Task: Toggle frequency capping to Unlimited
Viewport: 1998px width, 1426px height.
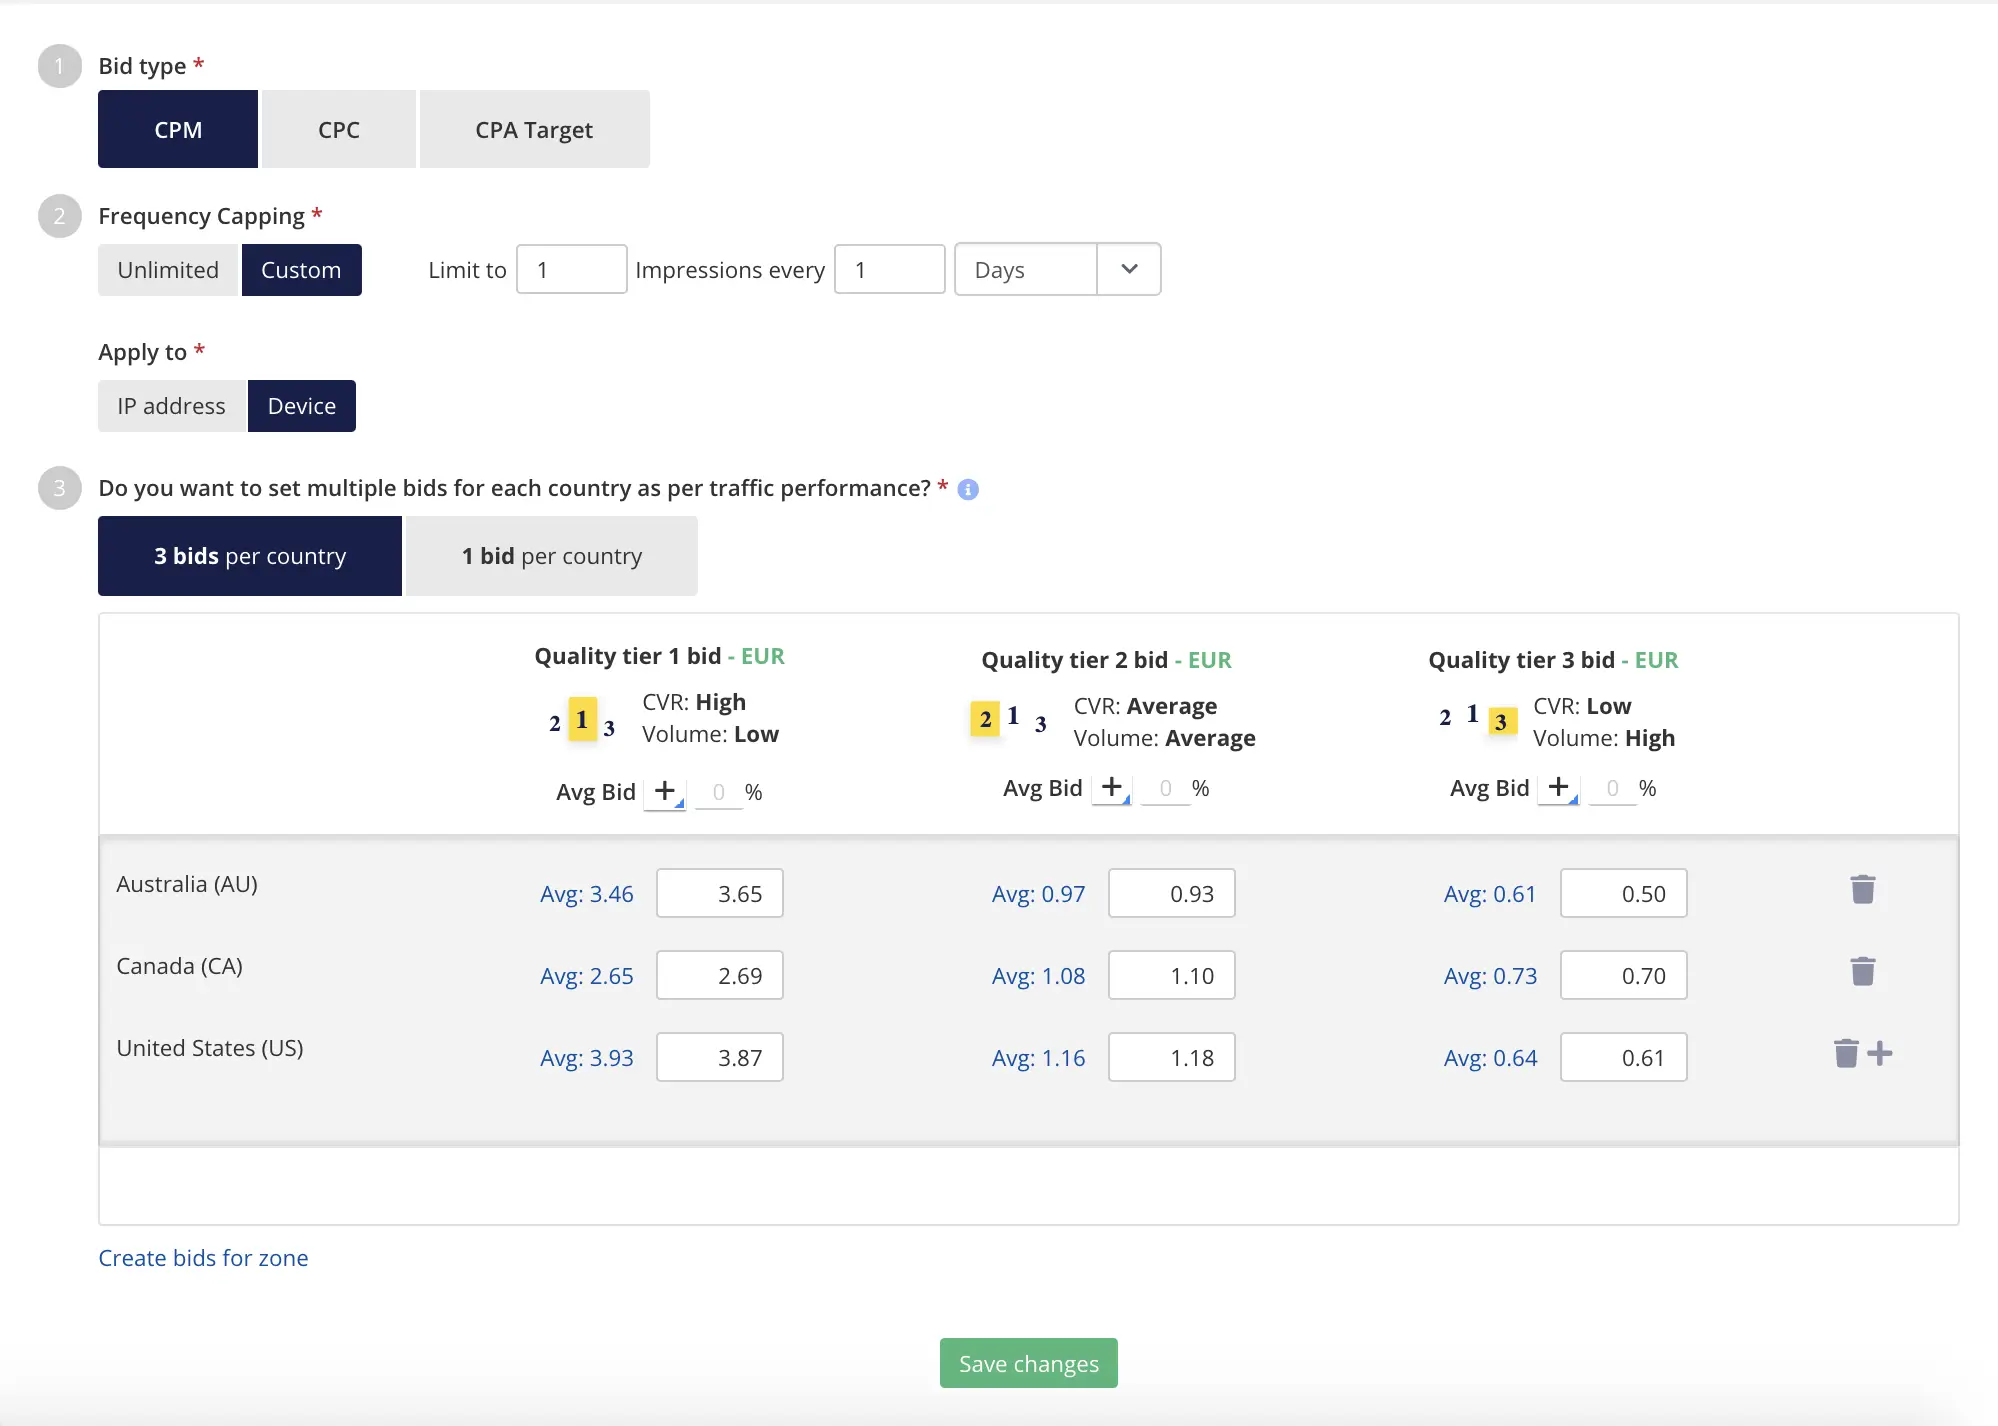Action: (x=167, y=270)
